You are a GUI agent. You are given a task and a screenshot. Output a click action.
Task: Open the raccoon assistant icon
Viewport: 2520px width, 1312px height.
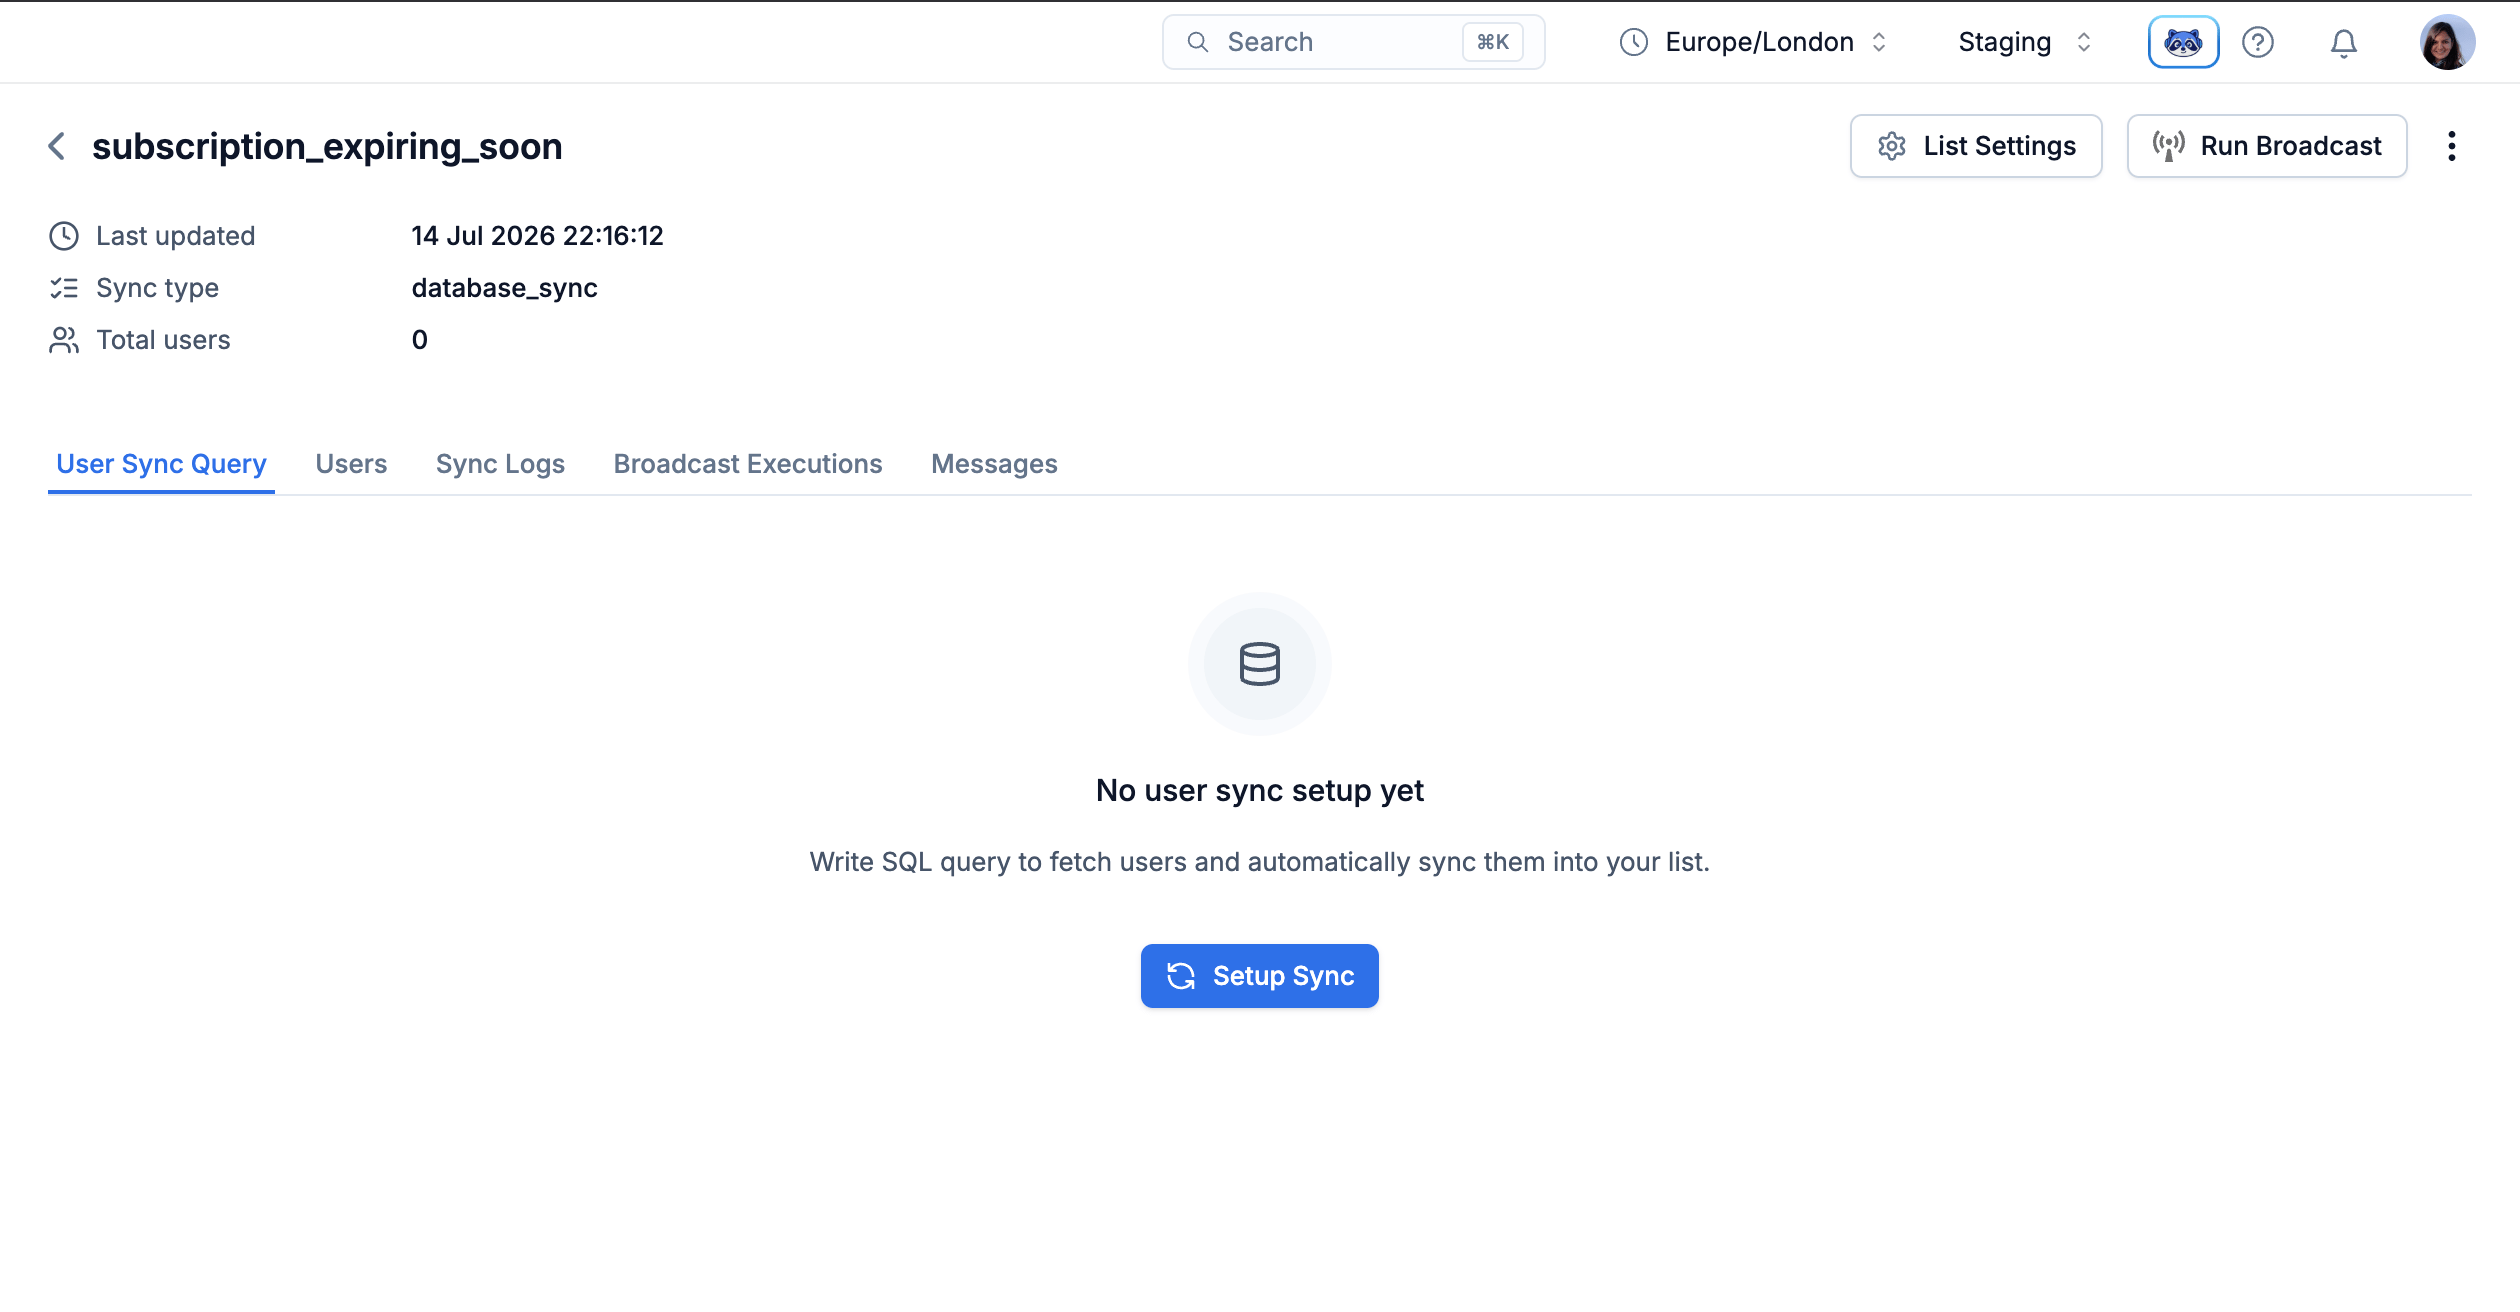point(2183,42)
